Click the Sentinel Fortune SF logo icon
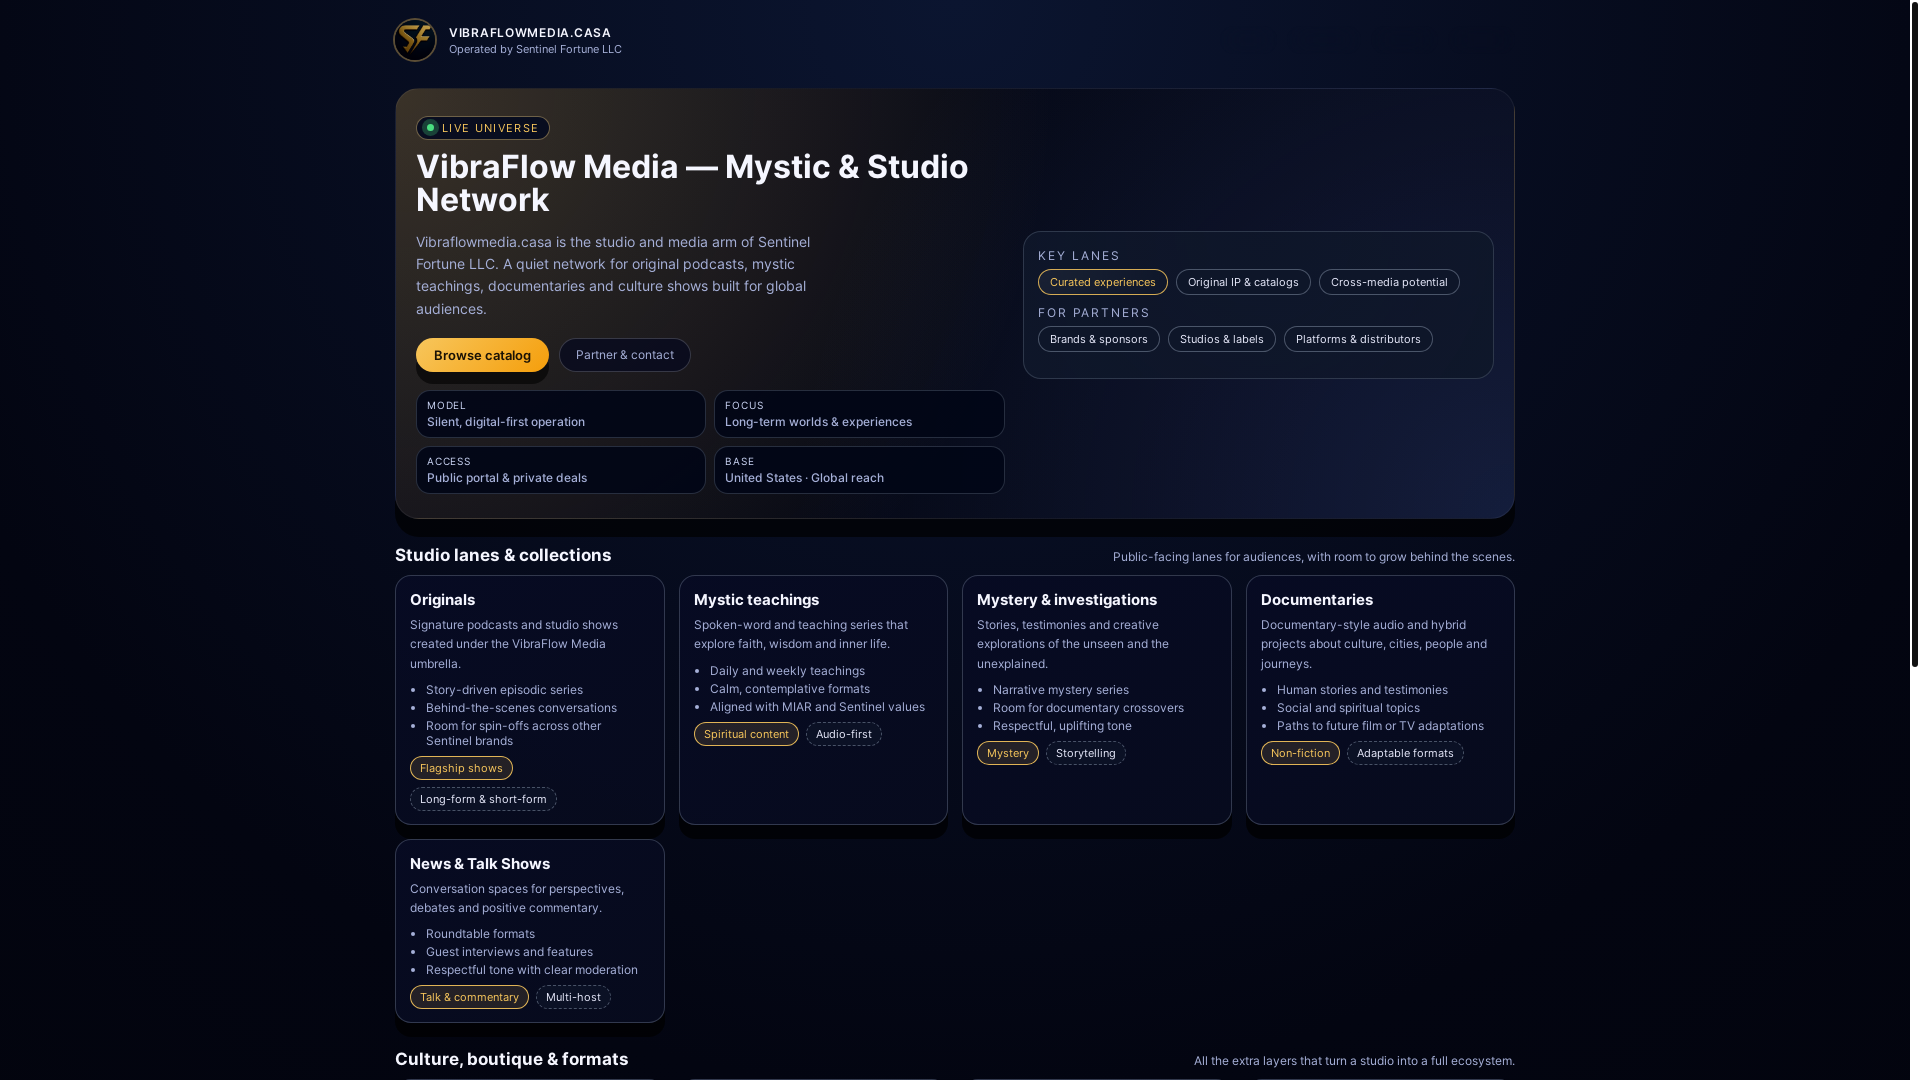The image size is (1920, 1080). (x=415, y=40)
